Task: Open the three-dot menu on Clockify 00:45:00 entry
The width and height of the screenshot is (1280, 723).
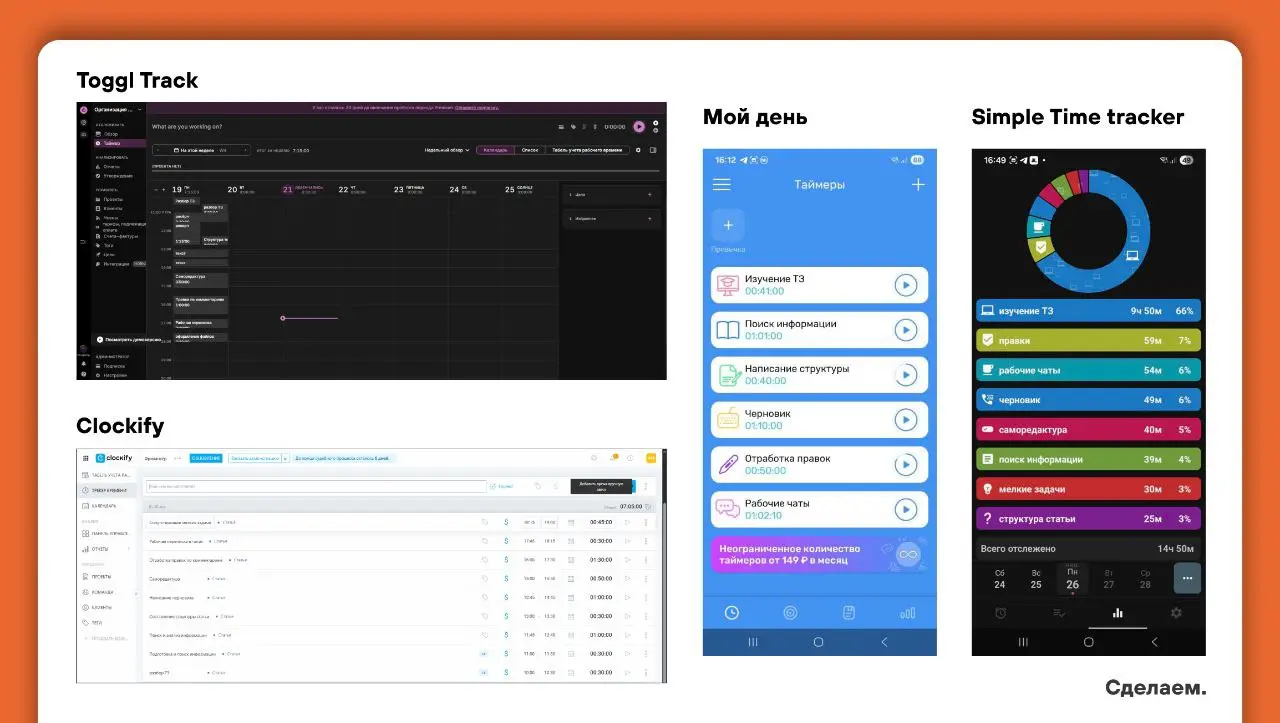Action: pyautogui.click(x=645, y=522)
